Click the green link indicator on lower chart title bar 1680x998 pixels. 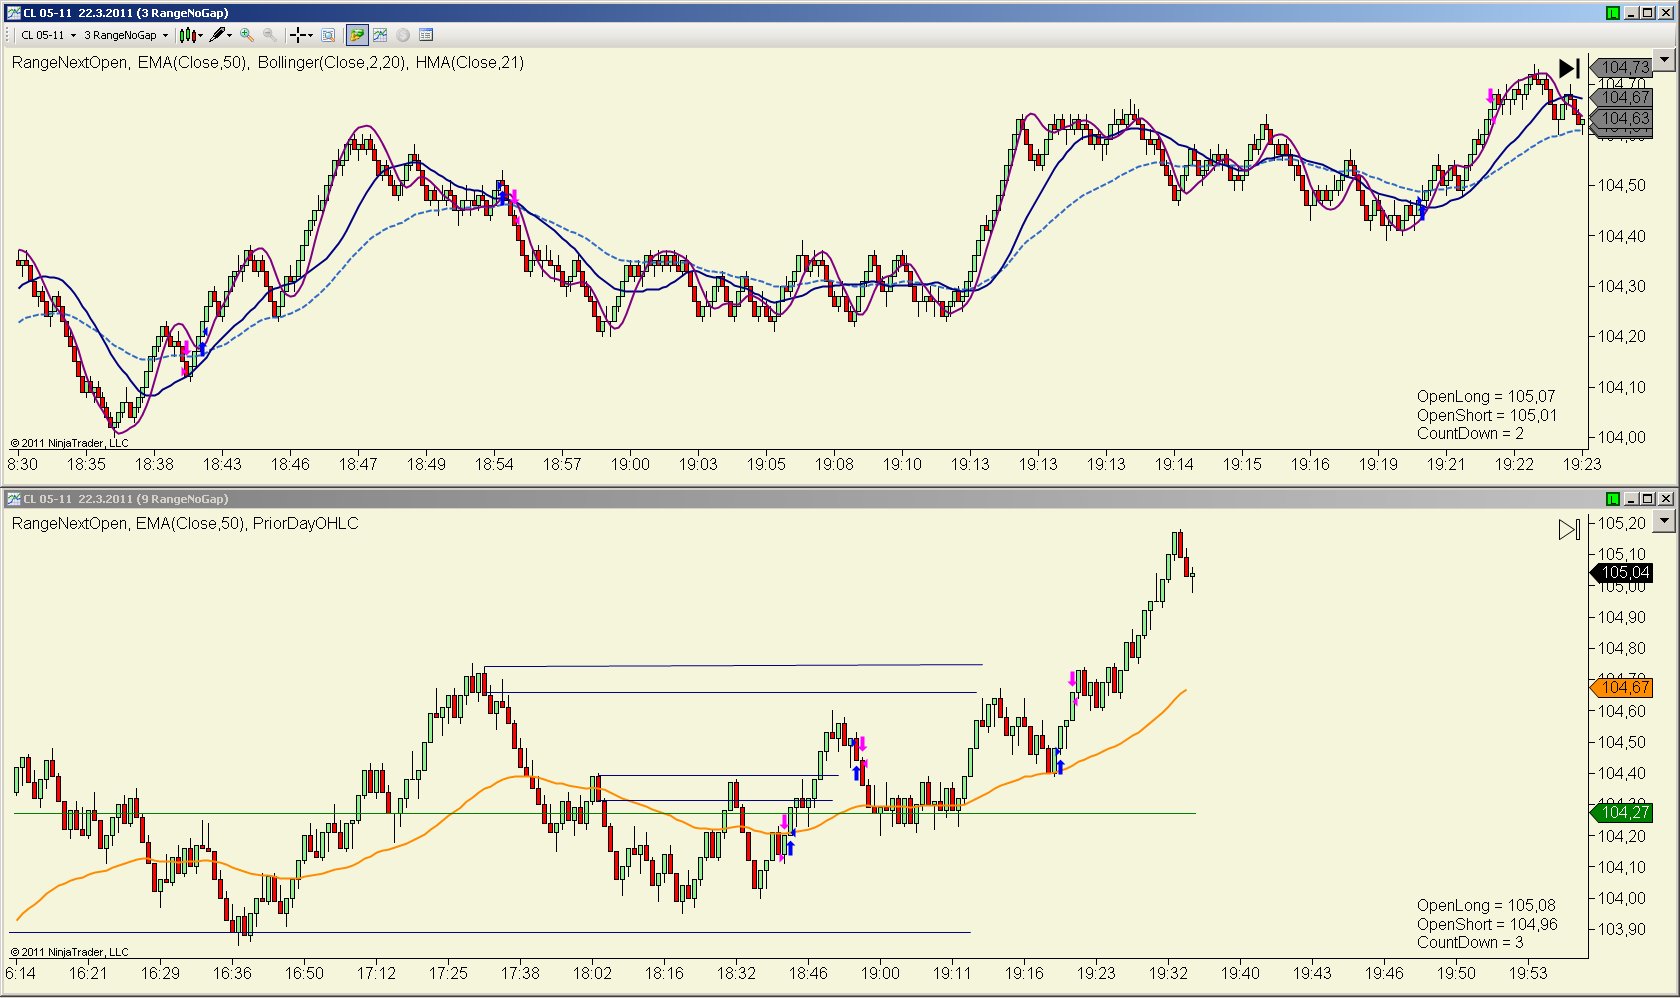1612,499
